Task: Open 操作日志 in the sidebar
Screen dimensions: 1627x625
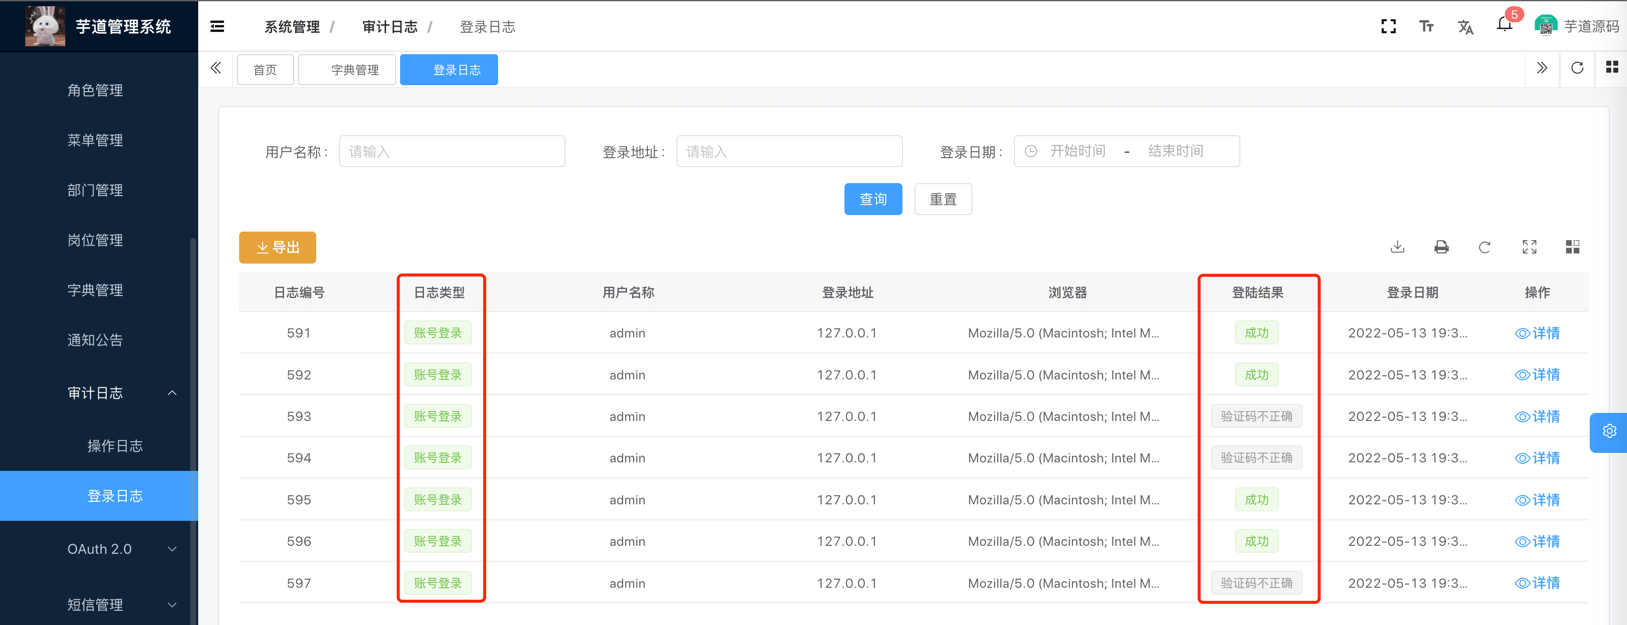Action: click(114, 446)
